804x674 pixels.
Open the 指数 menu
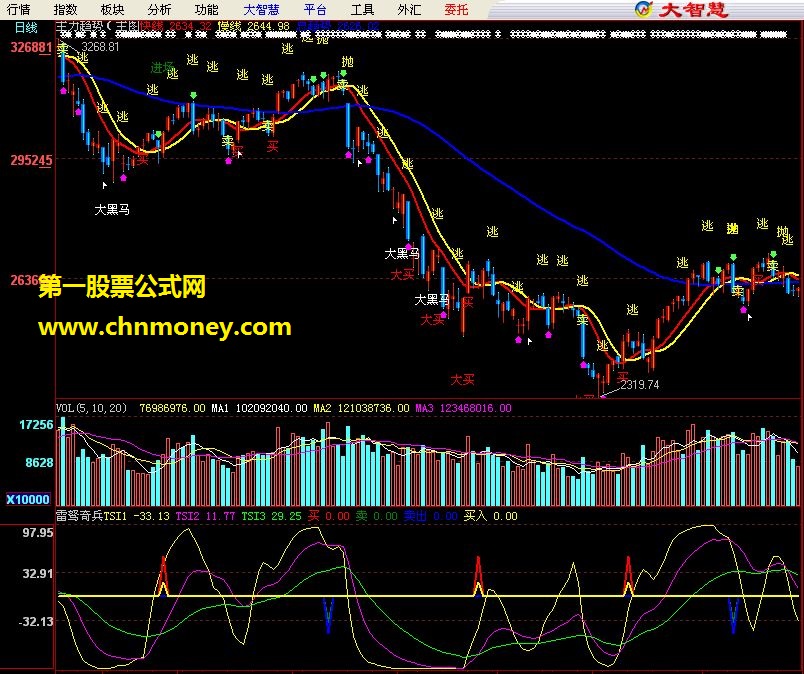click(65, 9)
